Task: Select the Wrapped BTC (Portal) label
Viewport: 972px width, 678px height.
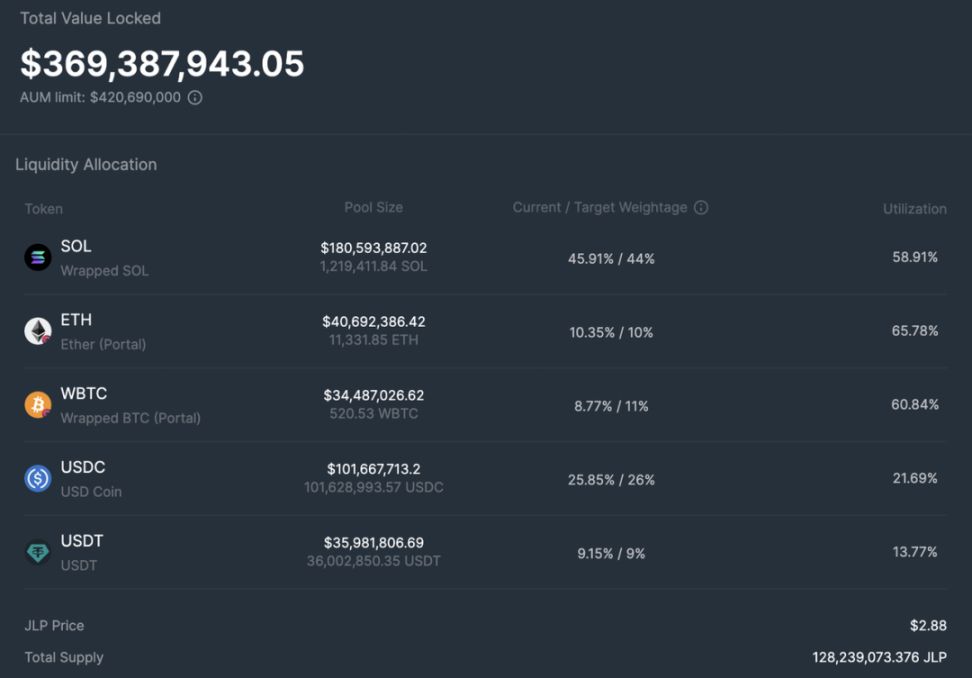Action: (x=130, y=418)
